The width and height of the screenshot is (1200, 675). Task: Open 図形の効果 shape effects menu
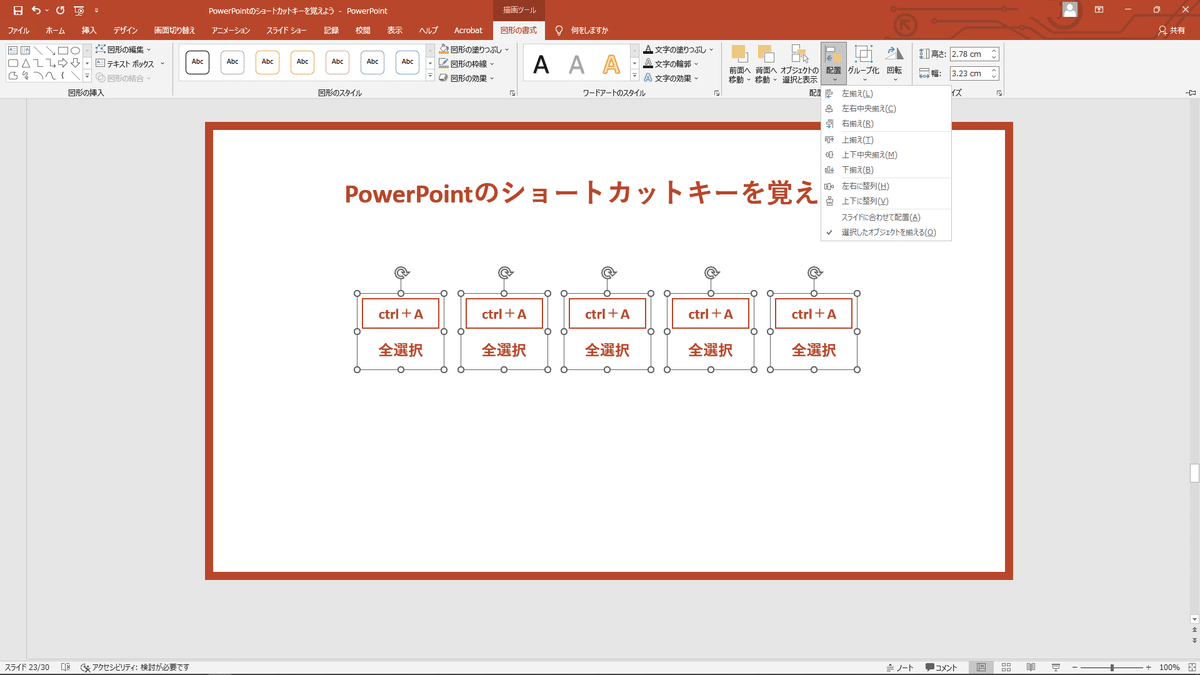(468, 77)
